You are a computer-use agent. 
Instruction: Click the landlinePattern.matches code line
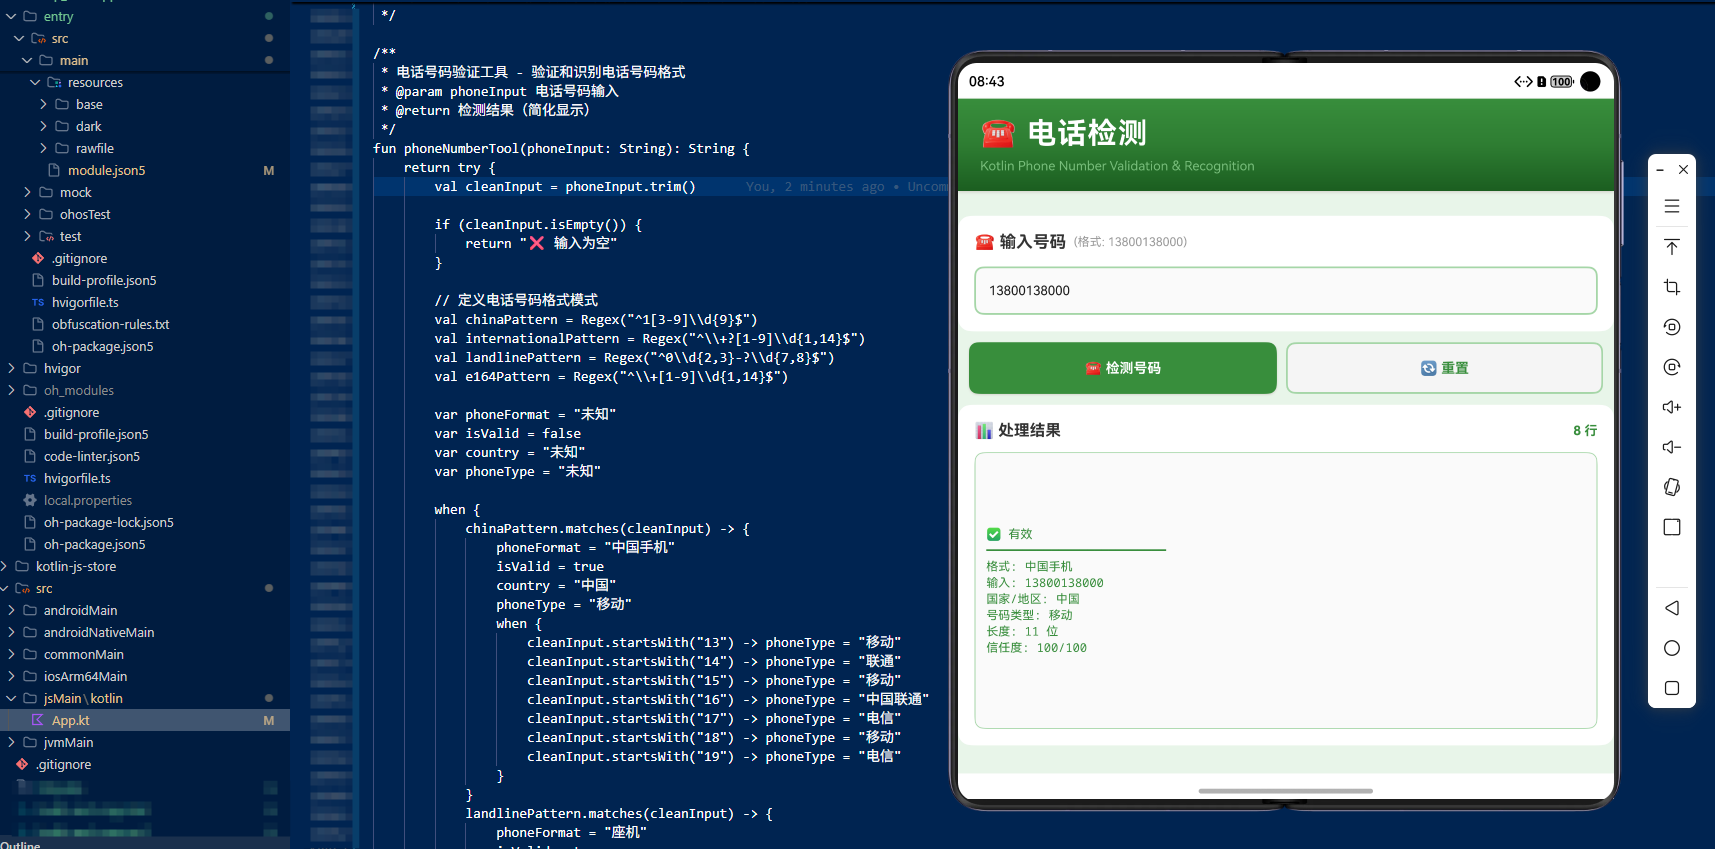(619, 814)
